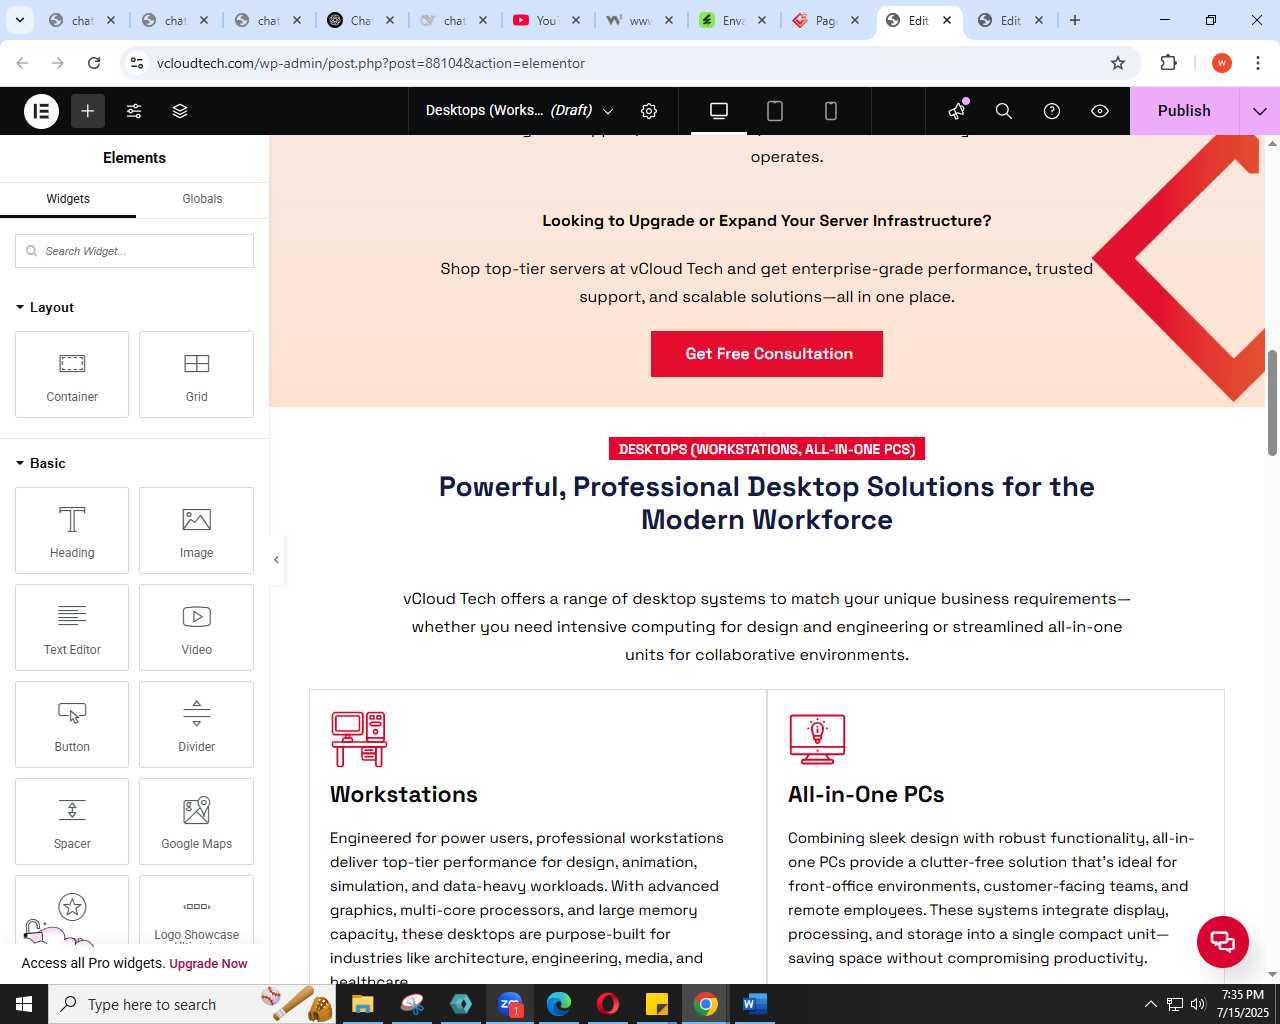1280x1024 pixels.
Task: Open the Structure layers icon
Action: [180, 111]
